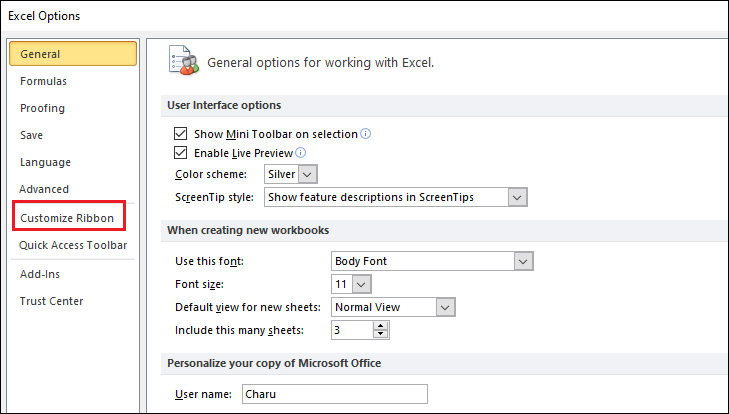Click the User name field containing Charu
The width and height of the screenshot is (729, 414).
click(335, 394)
